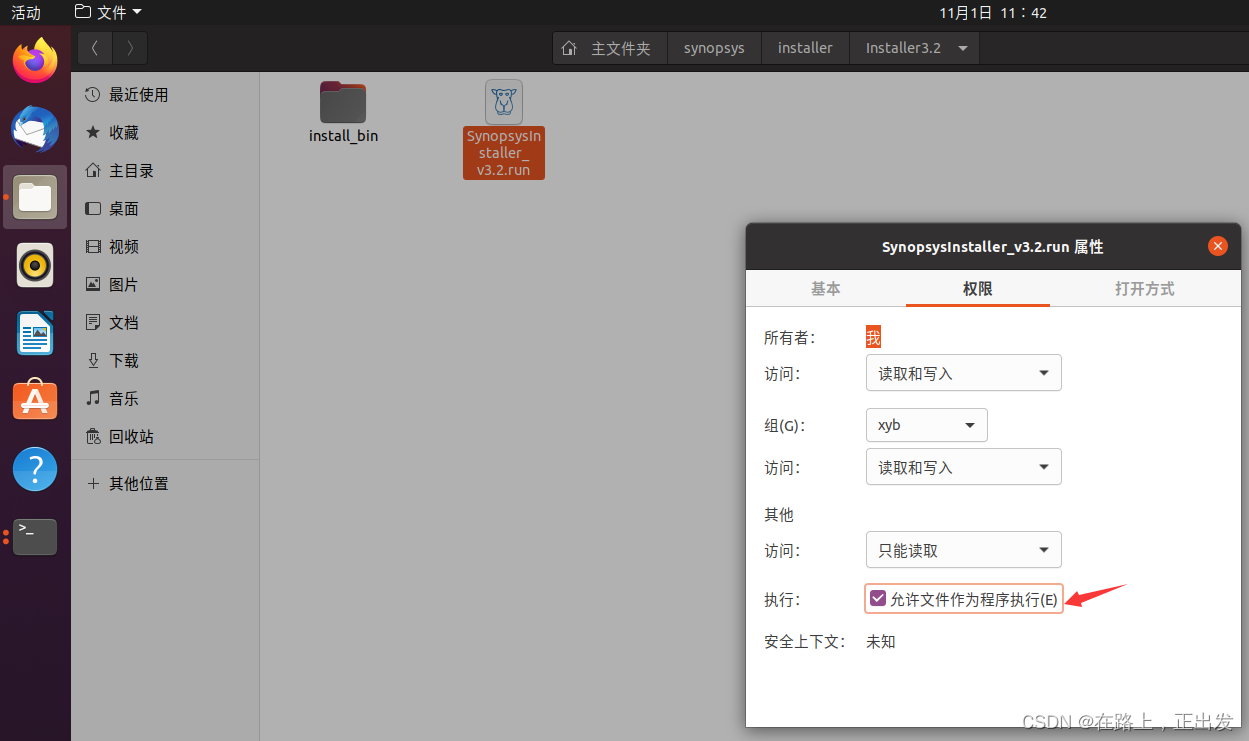The width and height of the screenshot is (1249, 741).
Task: Launch Thunderbird mail from the dock
Action: point(35,130)
